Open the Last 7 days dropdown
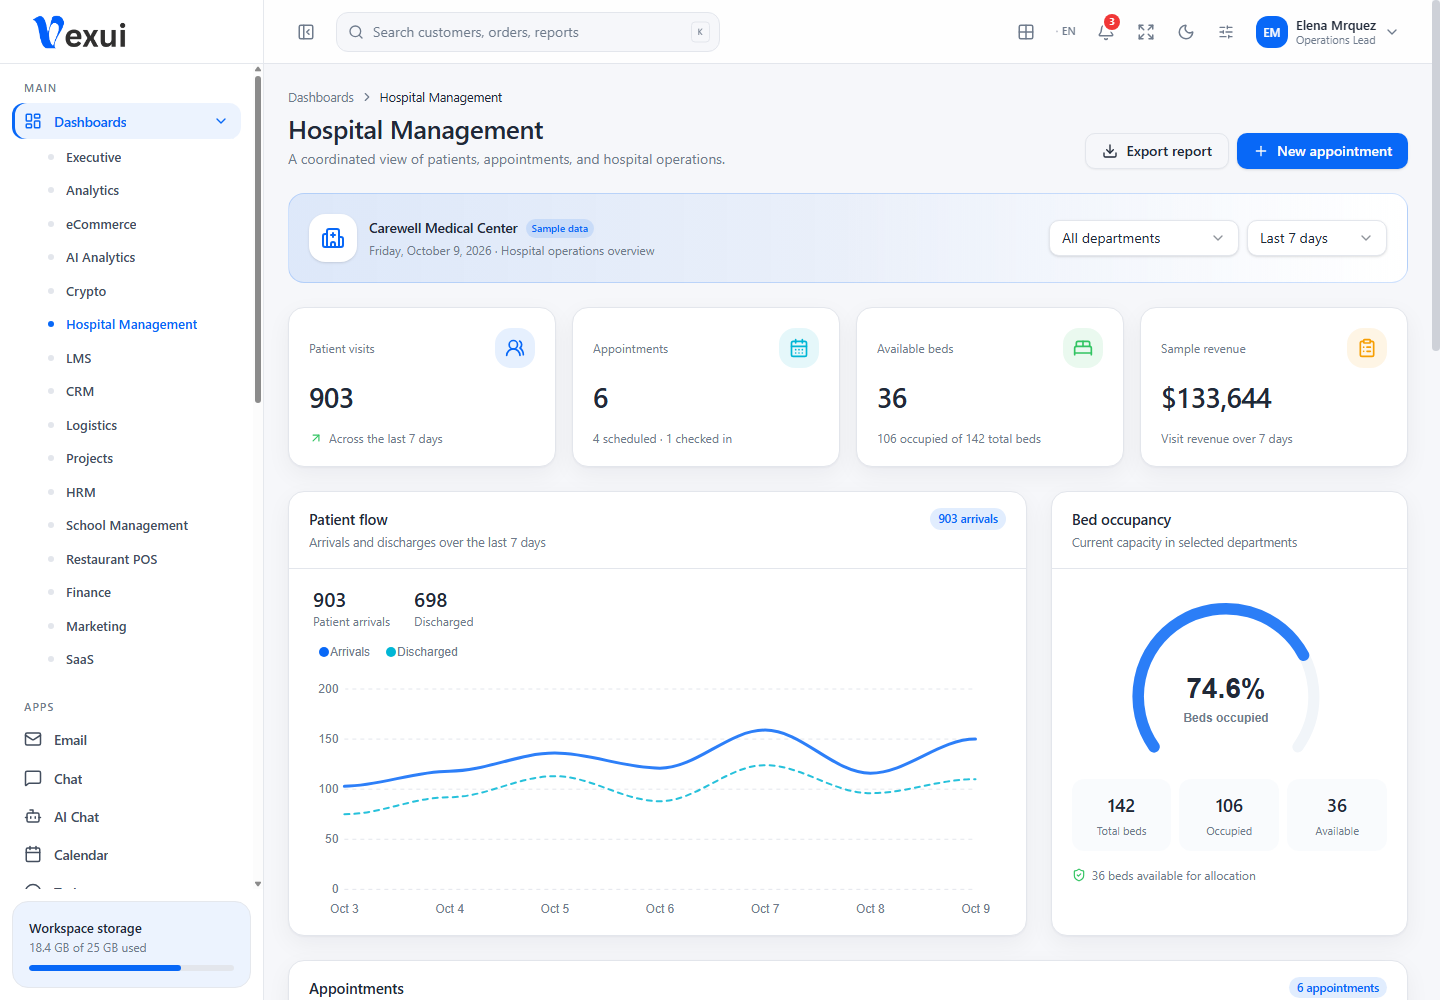This screenshot has width=1440, height=1000. tap(1316, 238)
